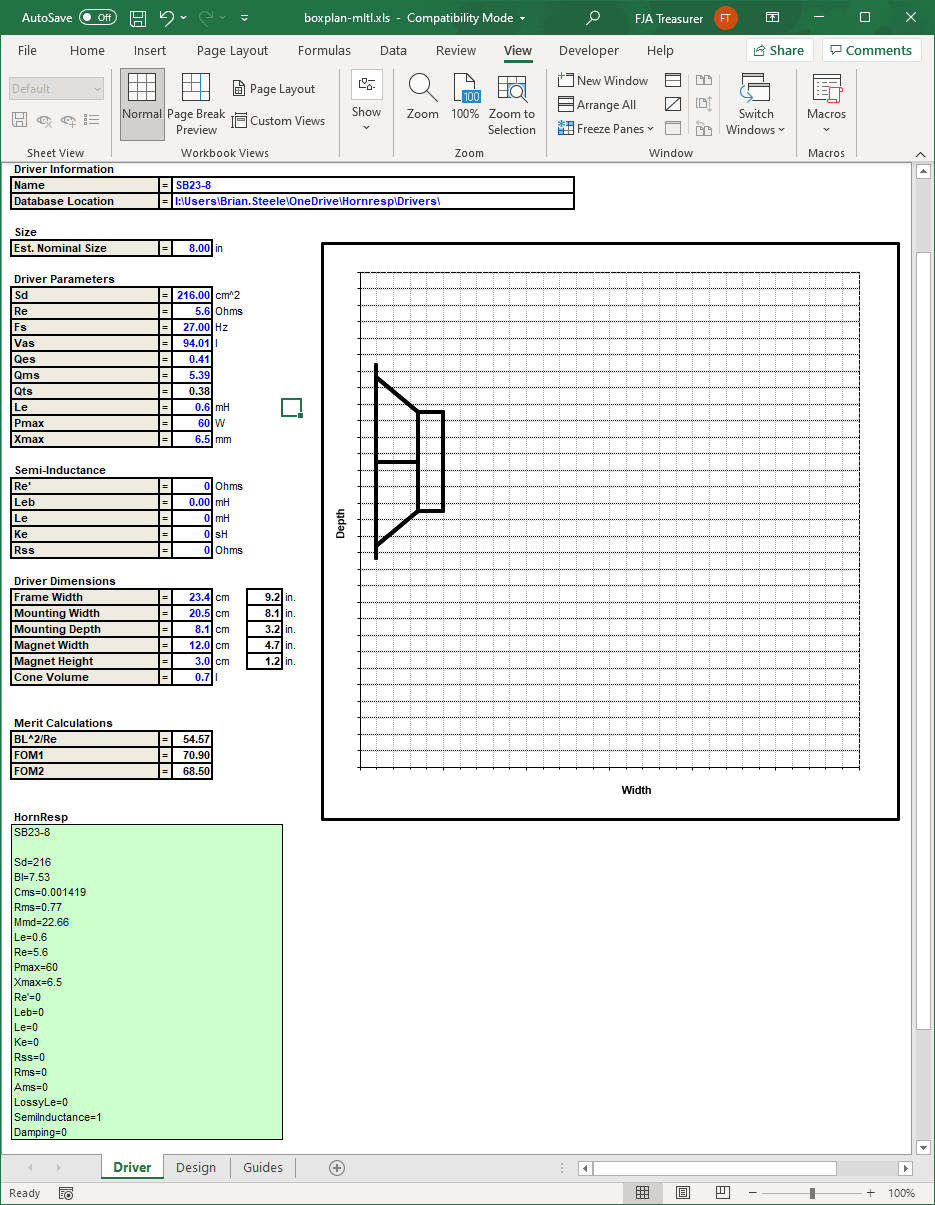Select Normal workbook view
The image size is (935, 1205).
pos(142,104)
